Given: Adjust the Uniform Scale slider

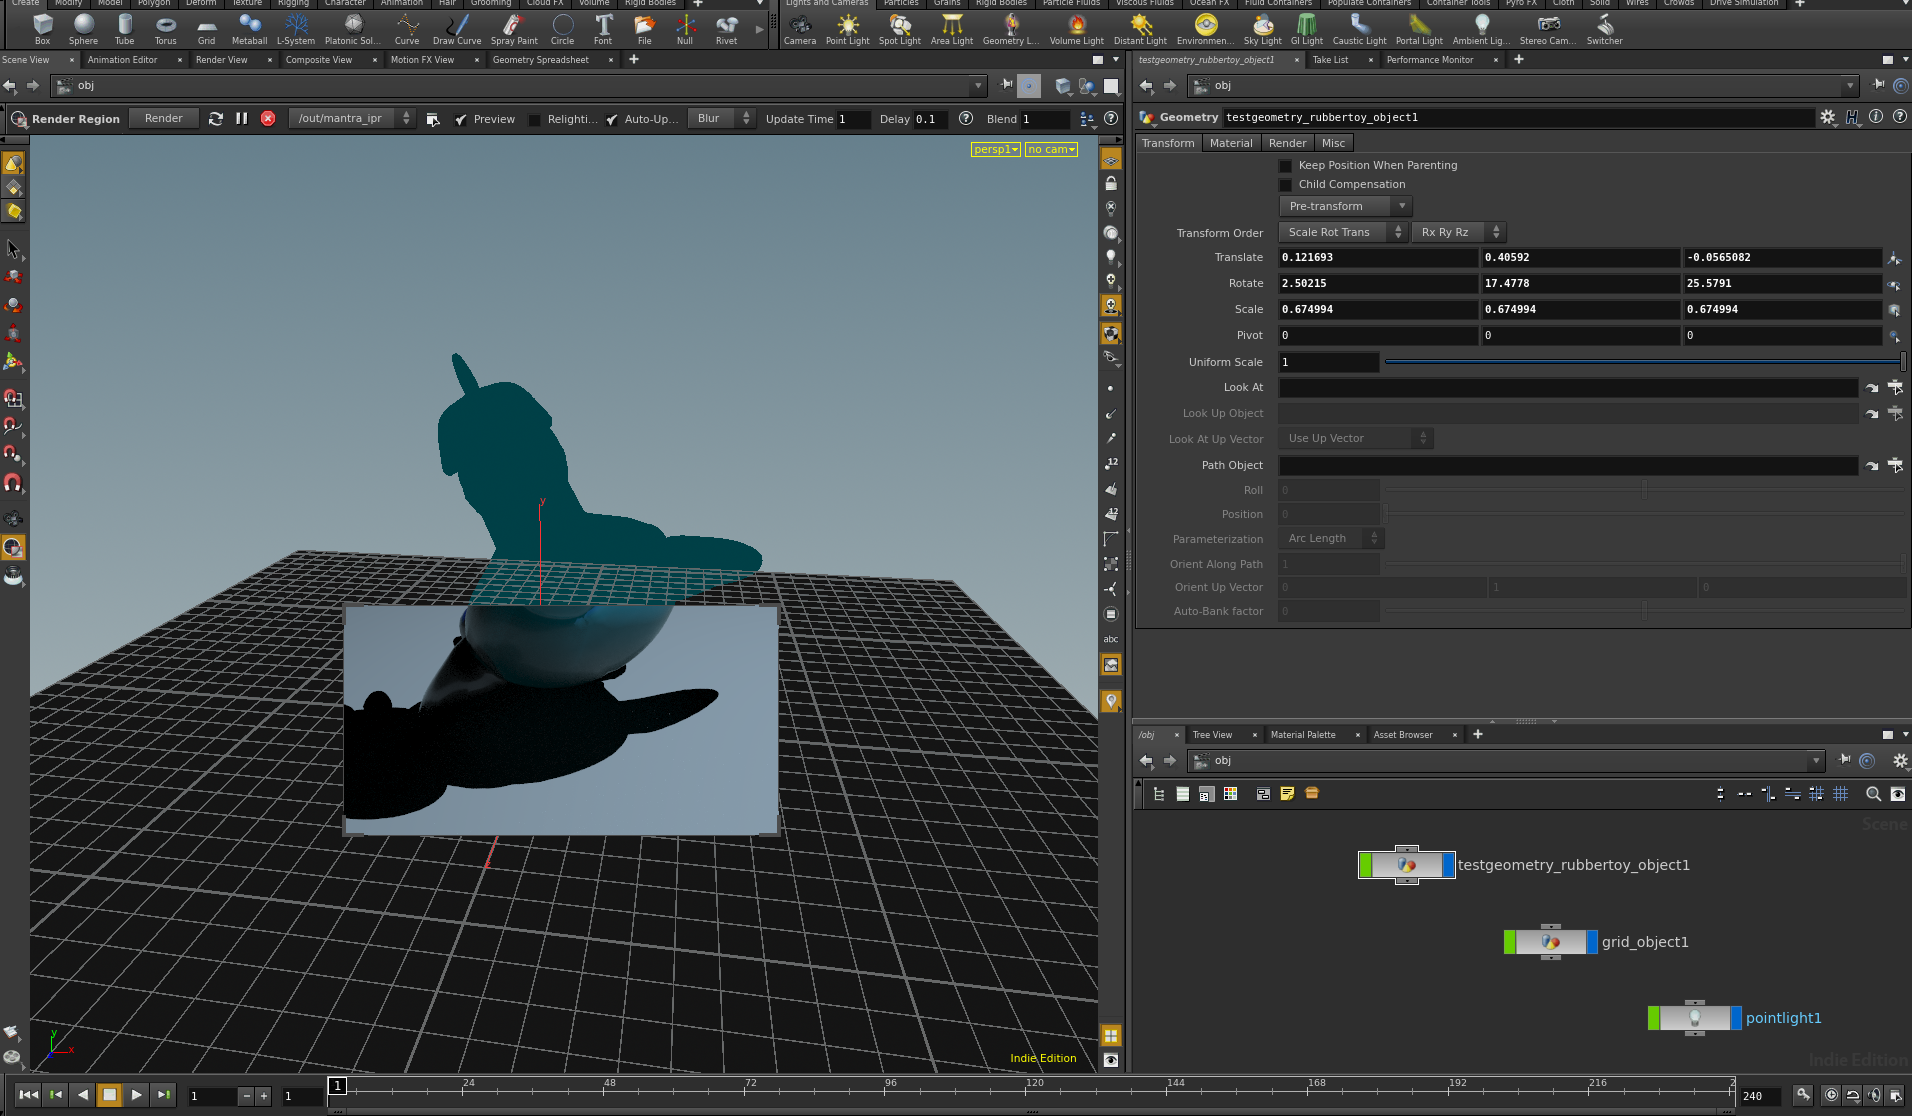Looking at the screenshot, I should [x=1643, y=362].
